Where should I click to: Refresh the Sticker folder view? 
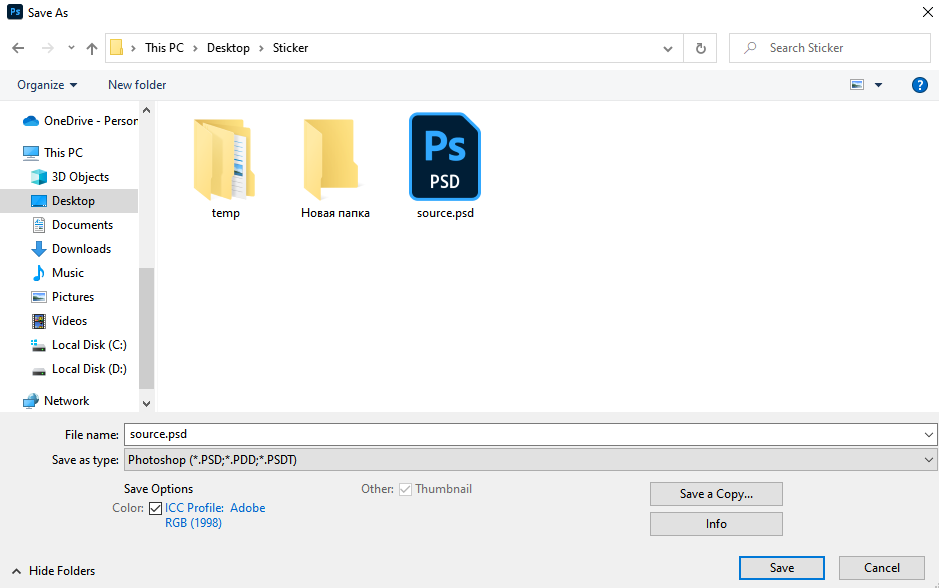point(700,49)
